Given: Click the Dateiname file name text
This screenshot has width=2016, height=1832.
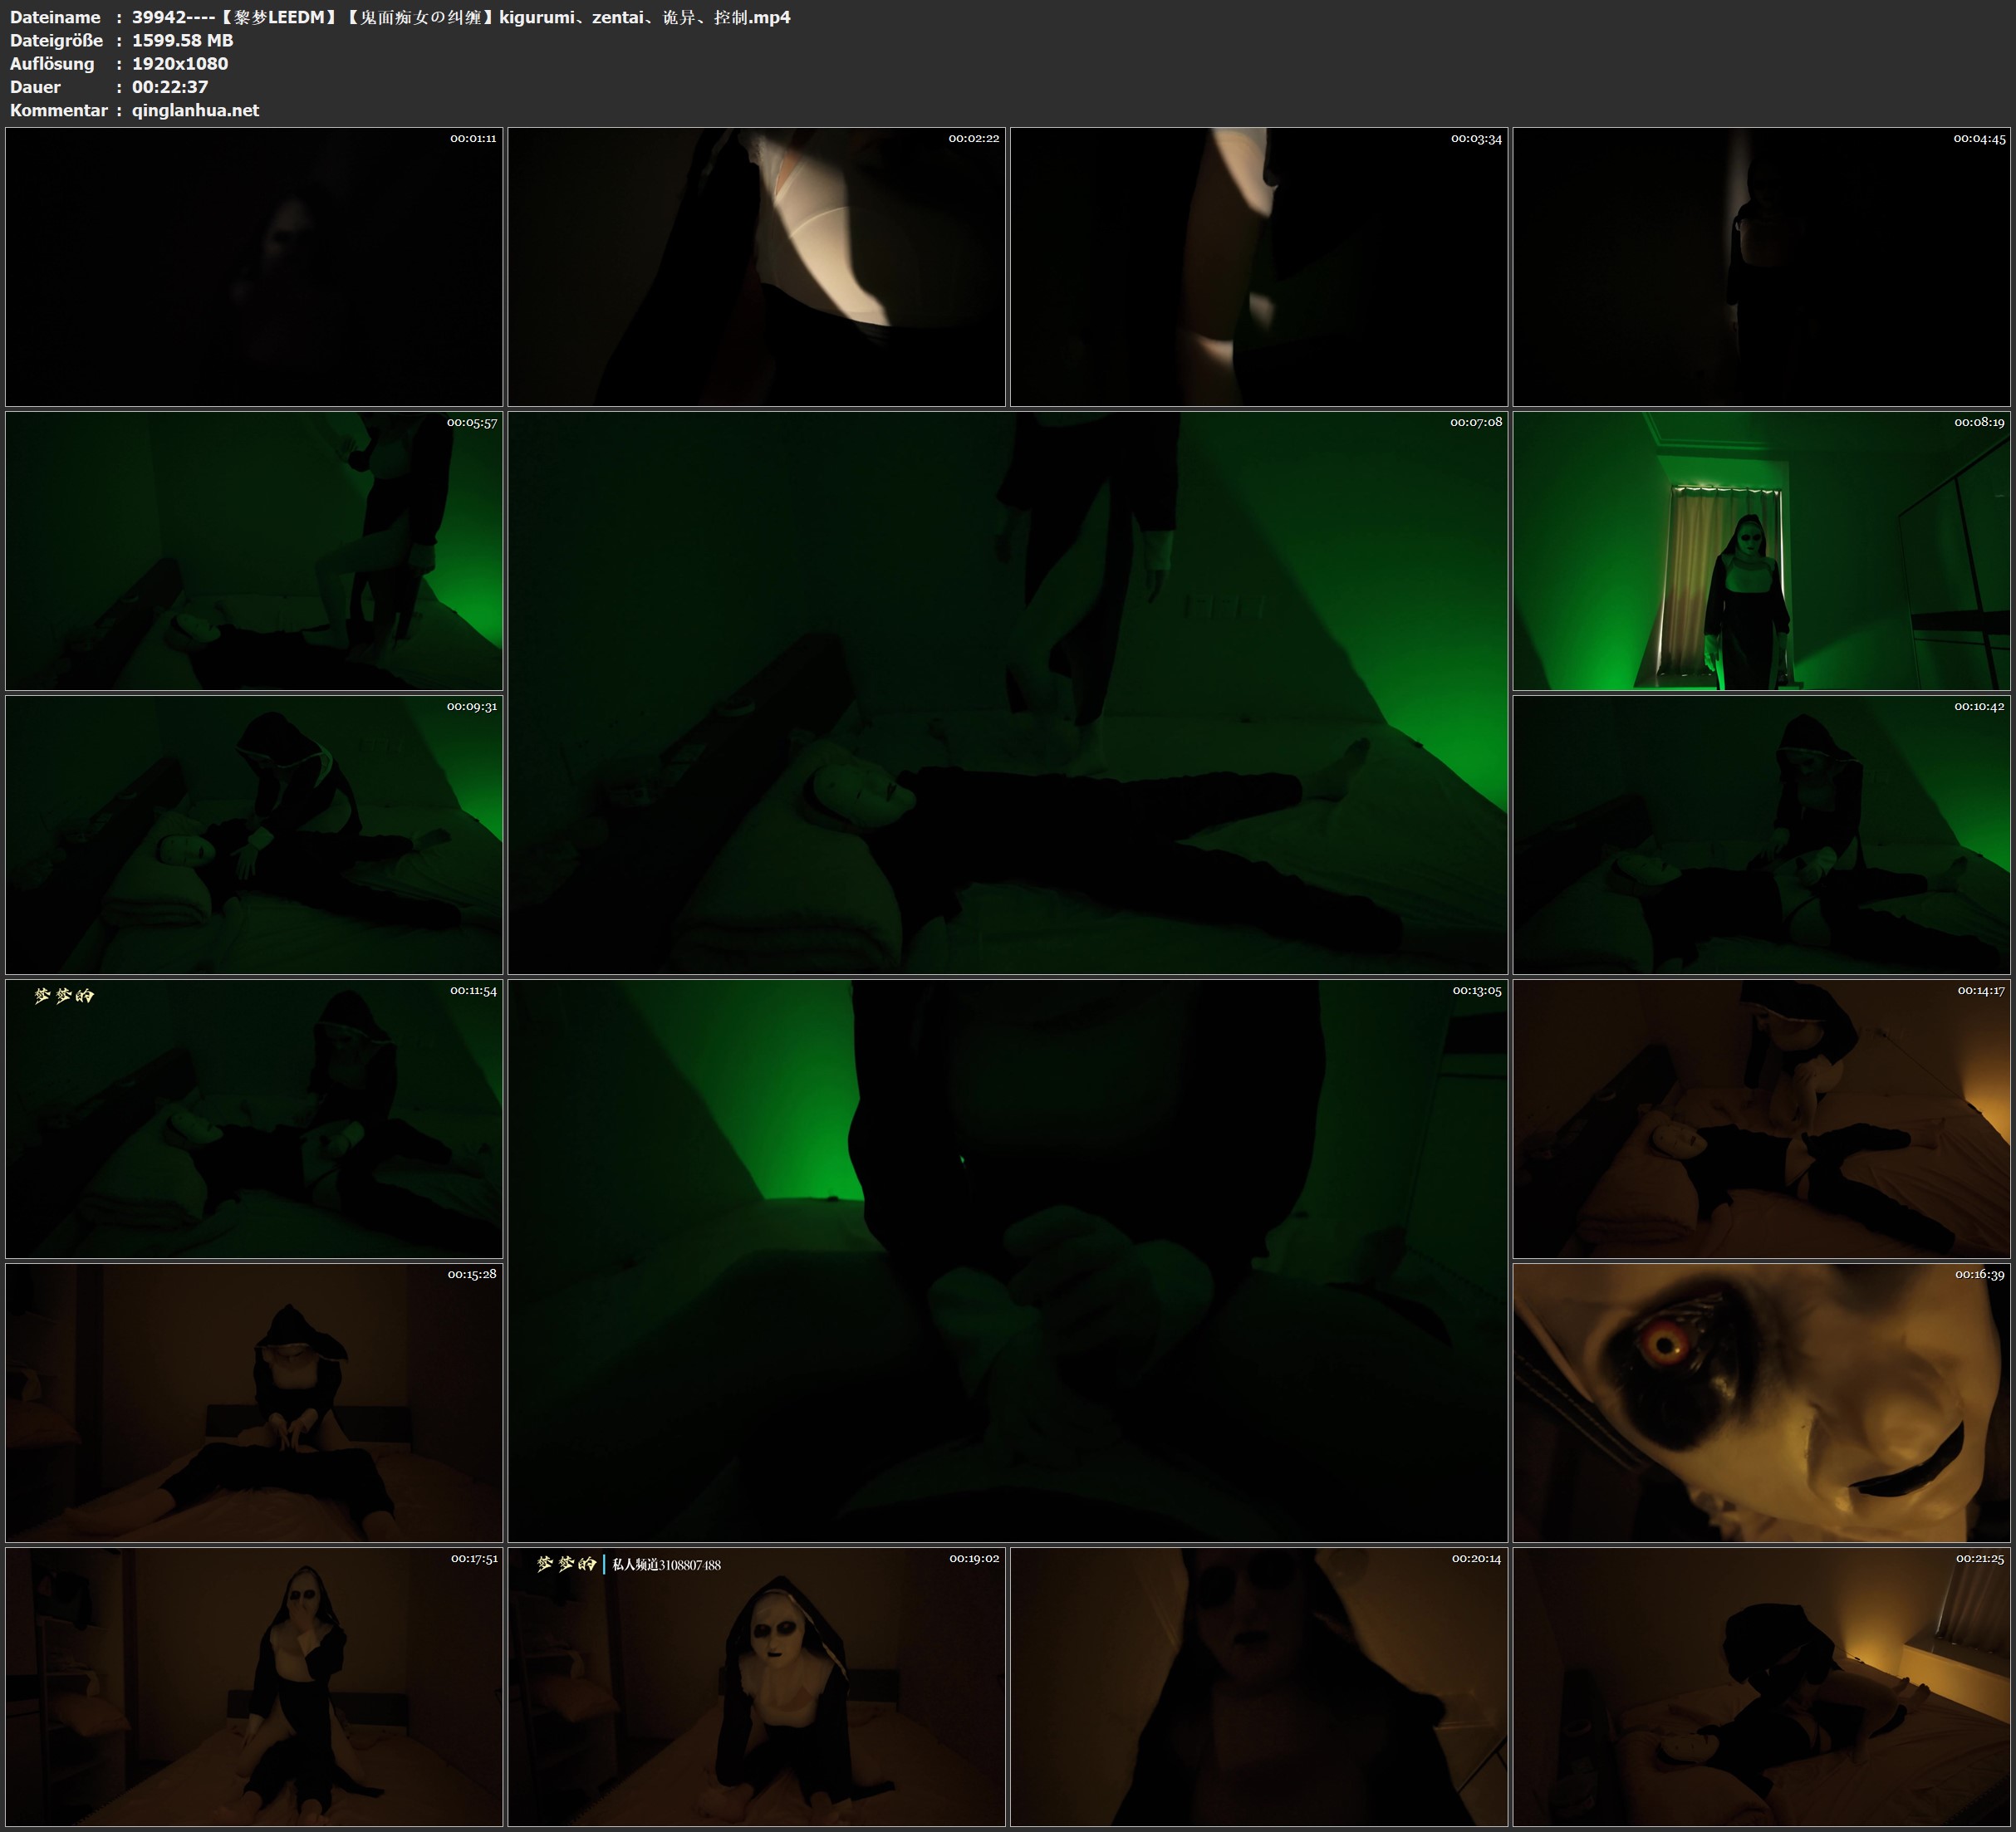Looking at the screenshot, I should tap(460, 17).
